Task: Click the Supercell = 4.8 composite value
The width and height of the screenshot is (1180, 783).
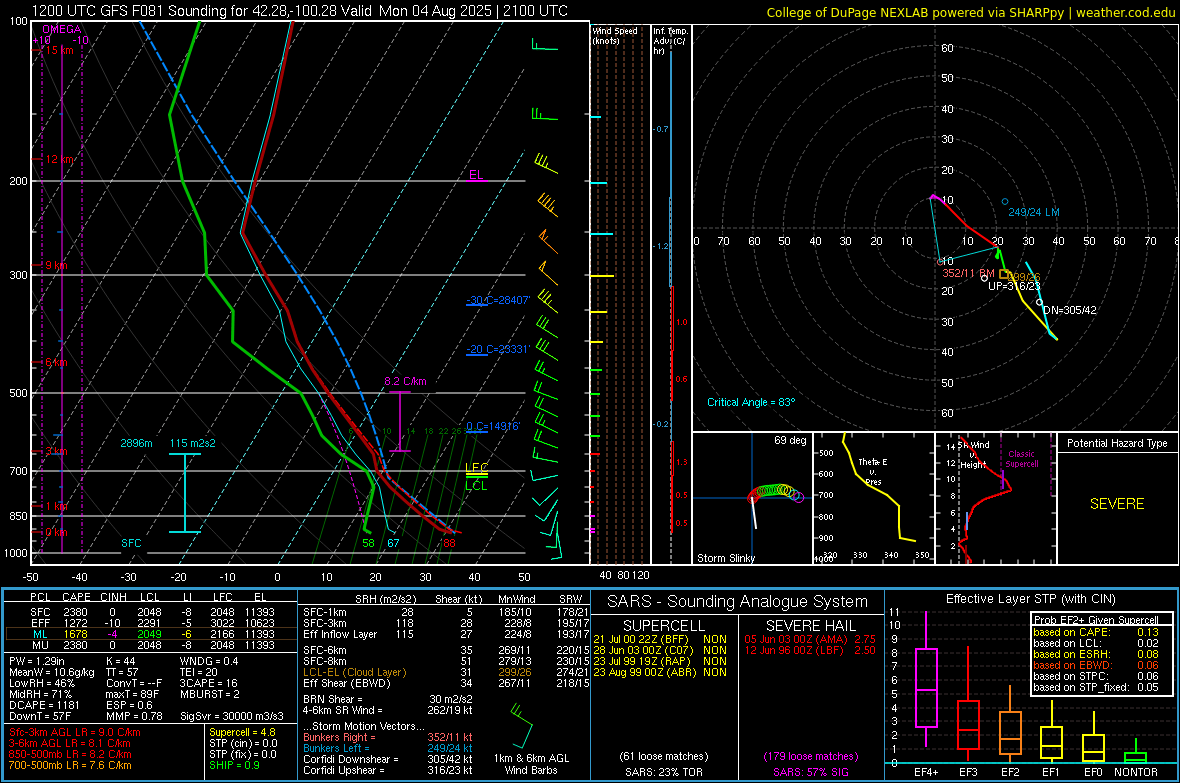Action: pyautogui.click(x=242, y=733)
